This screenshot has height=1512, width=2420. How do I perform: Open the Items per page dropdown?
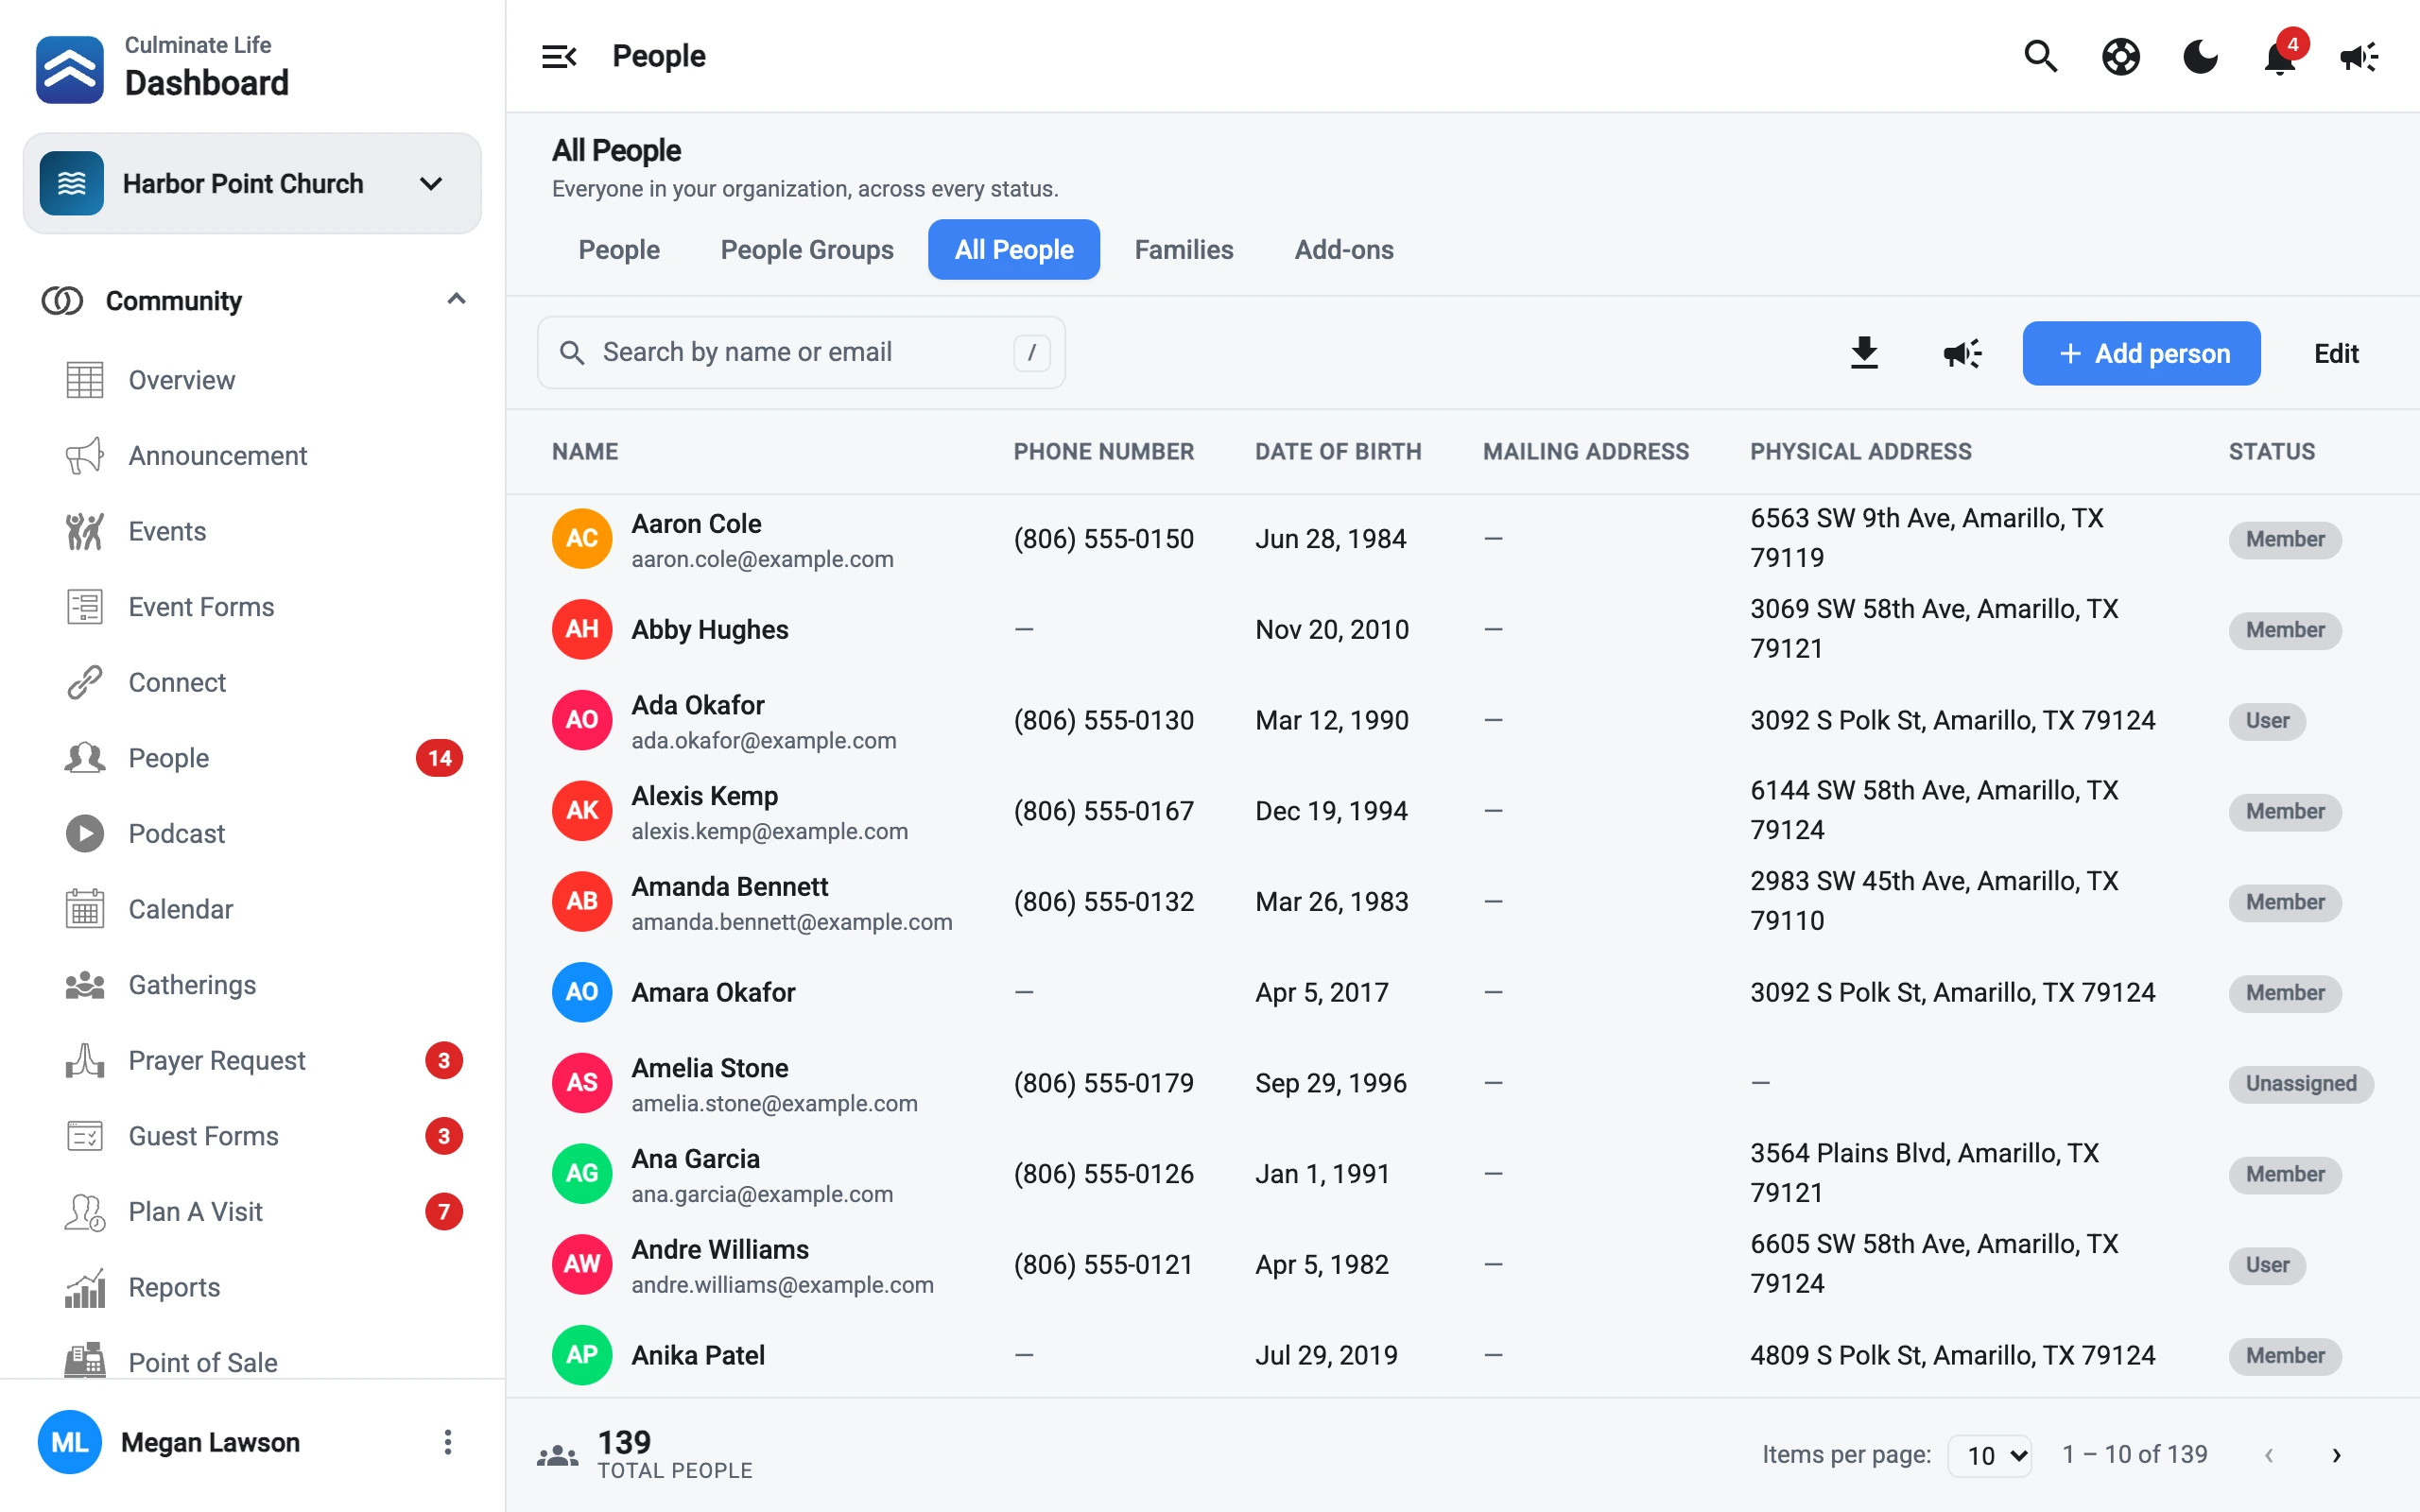[x=1989, y=1455]
